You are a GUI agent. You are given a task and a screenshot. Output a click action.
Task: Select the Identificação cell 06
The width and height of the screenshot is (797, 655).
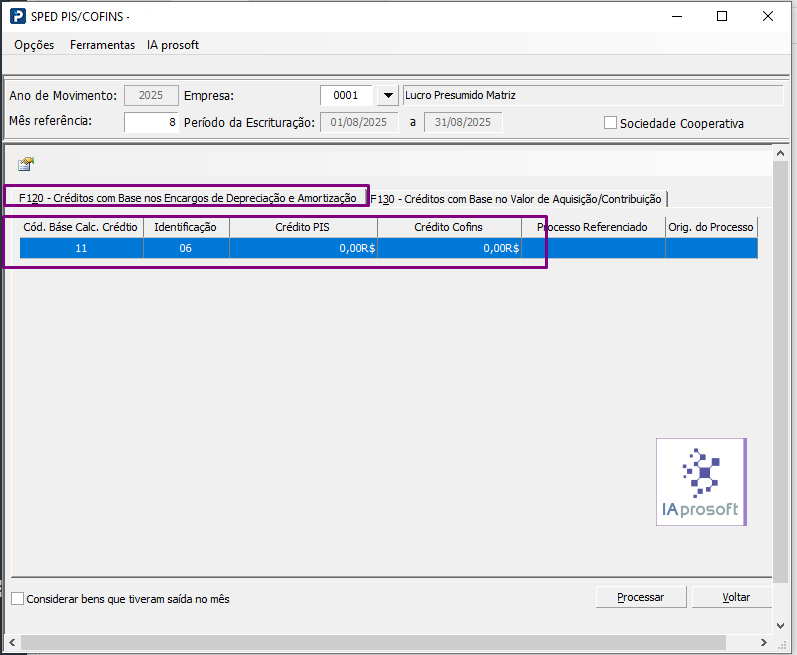pyautogui.click(x=186, y=248)
